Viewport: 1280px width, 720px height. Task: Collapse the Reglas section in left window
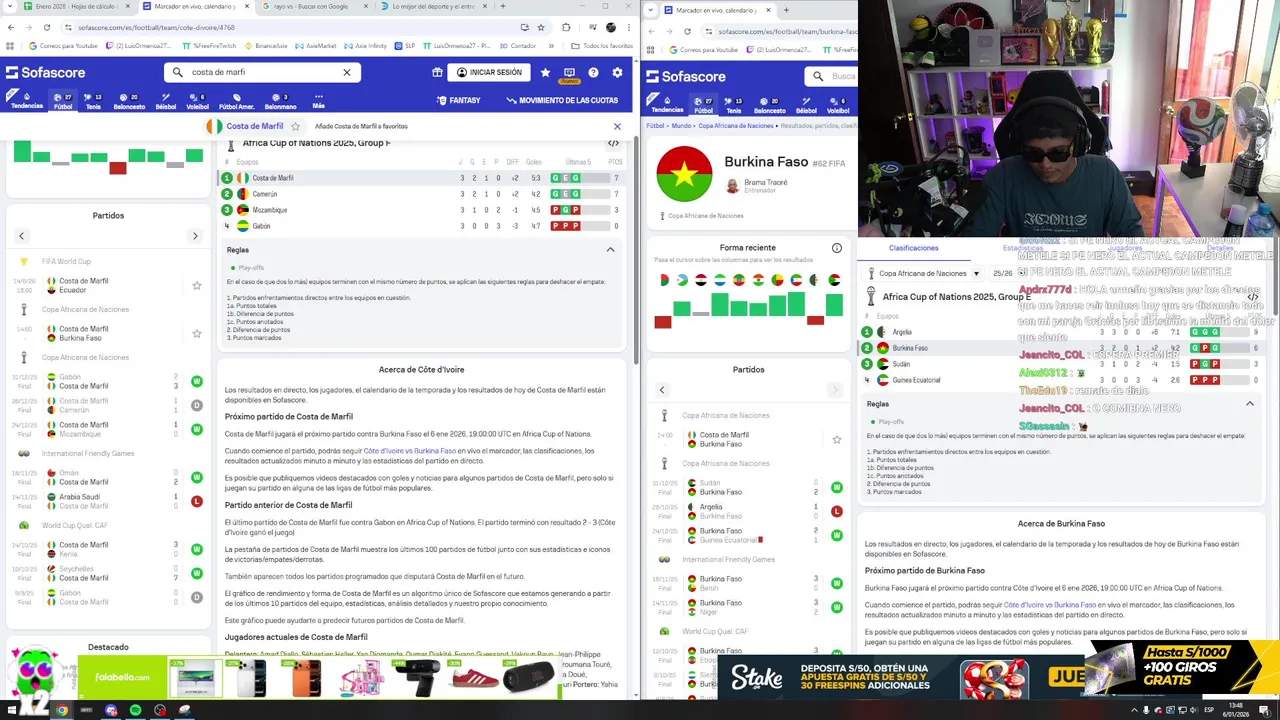[x=610, y=250]
